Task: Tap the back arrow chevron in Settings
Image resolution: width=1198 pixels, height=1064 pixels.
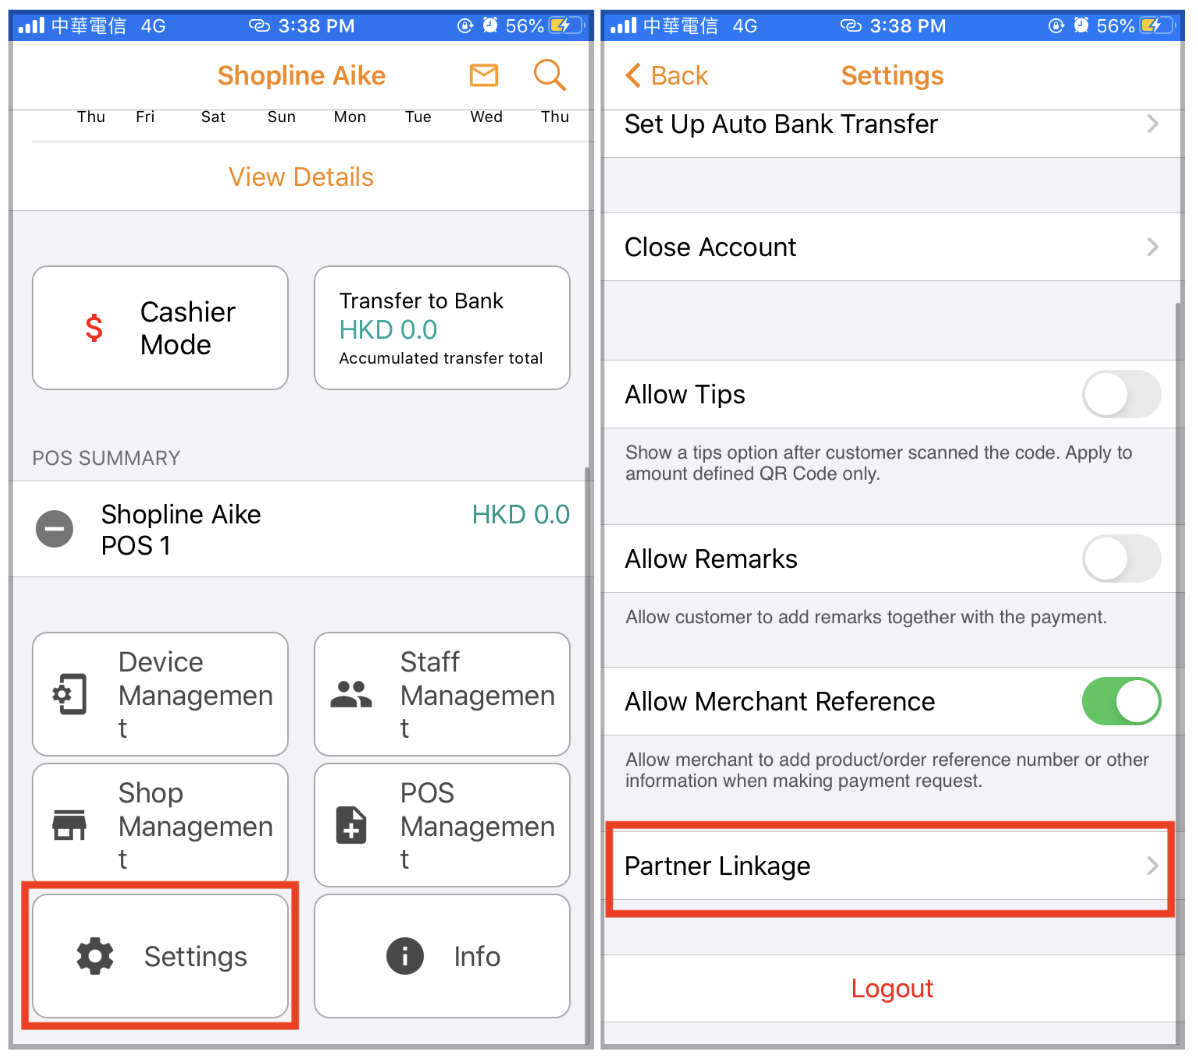Action: point(633,76)
